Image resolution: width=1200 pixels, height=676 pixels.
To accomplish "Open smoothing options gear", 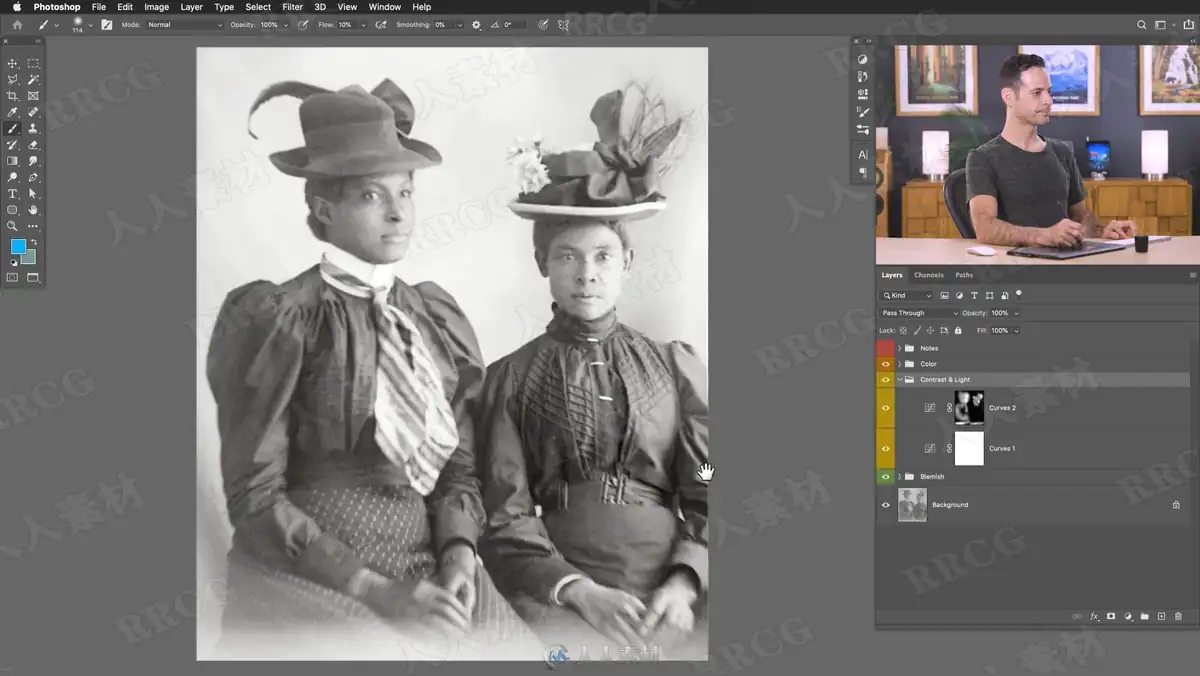I will 476,24.
